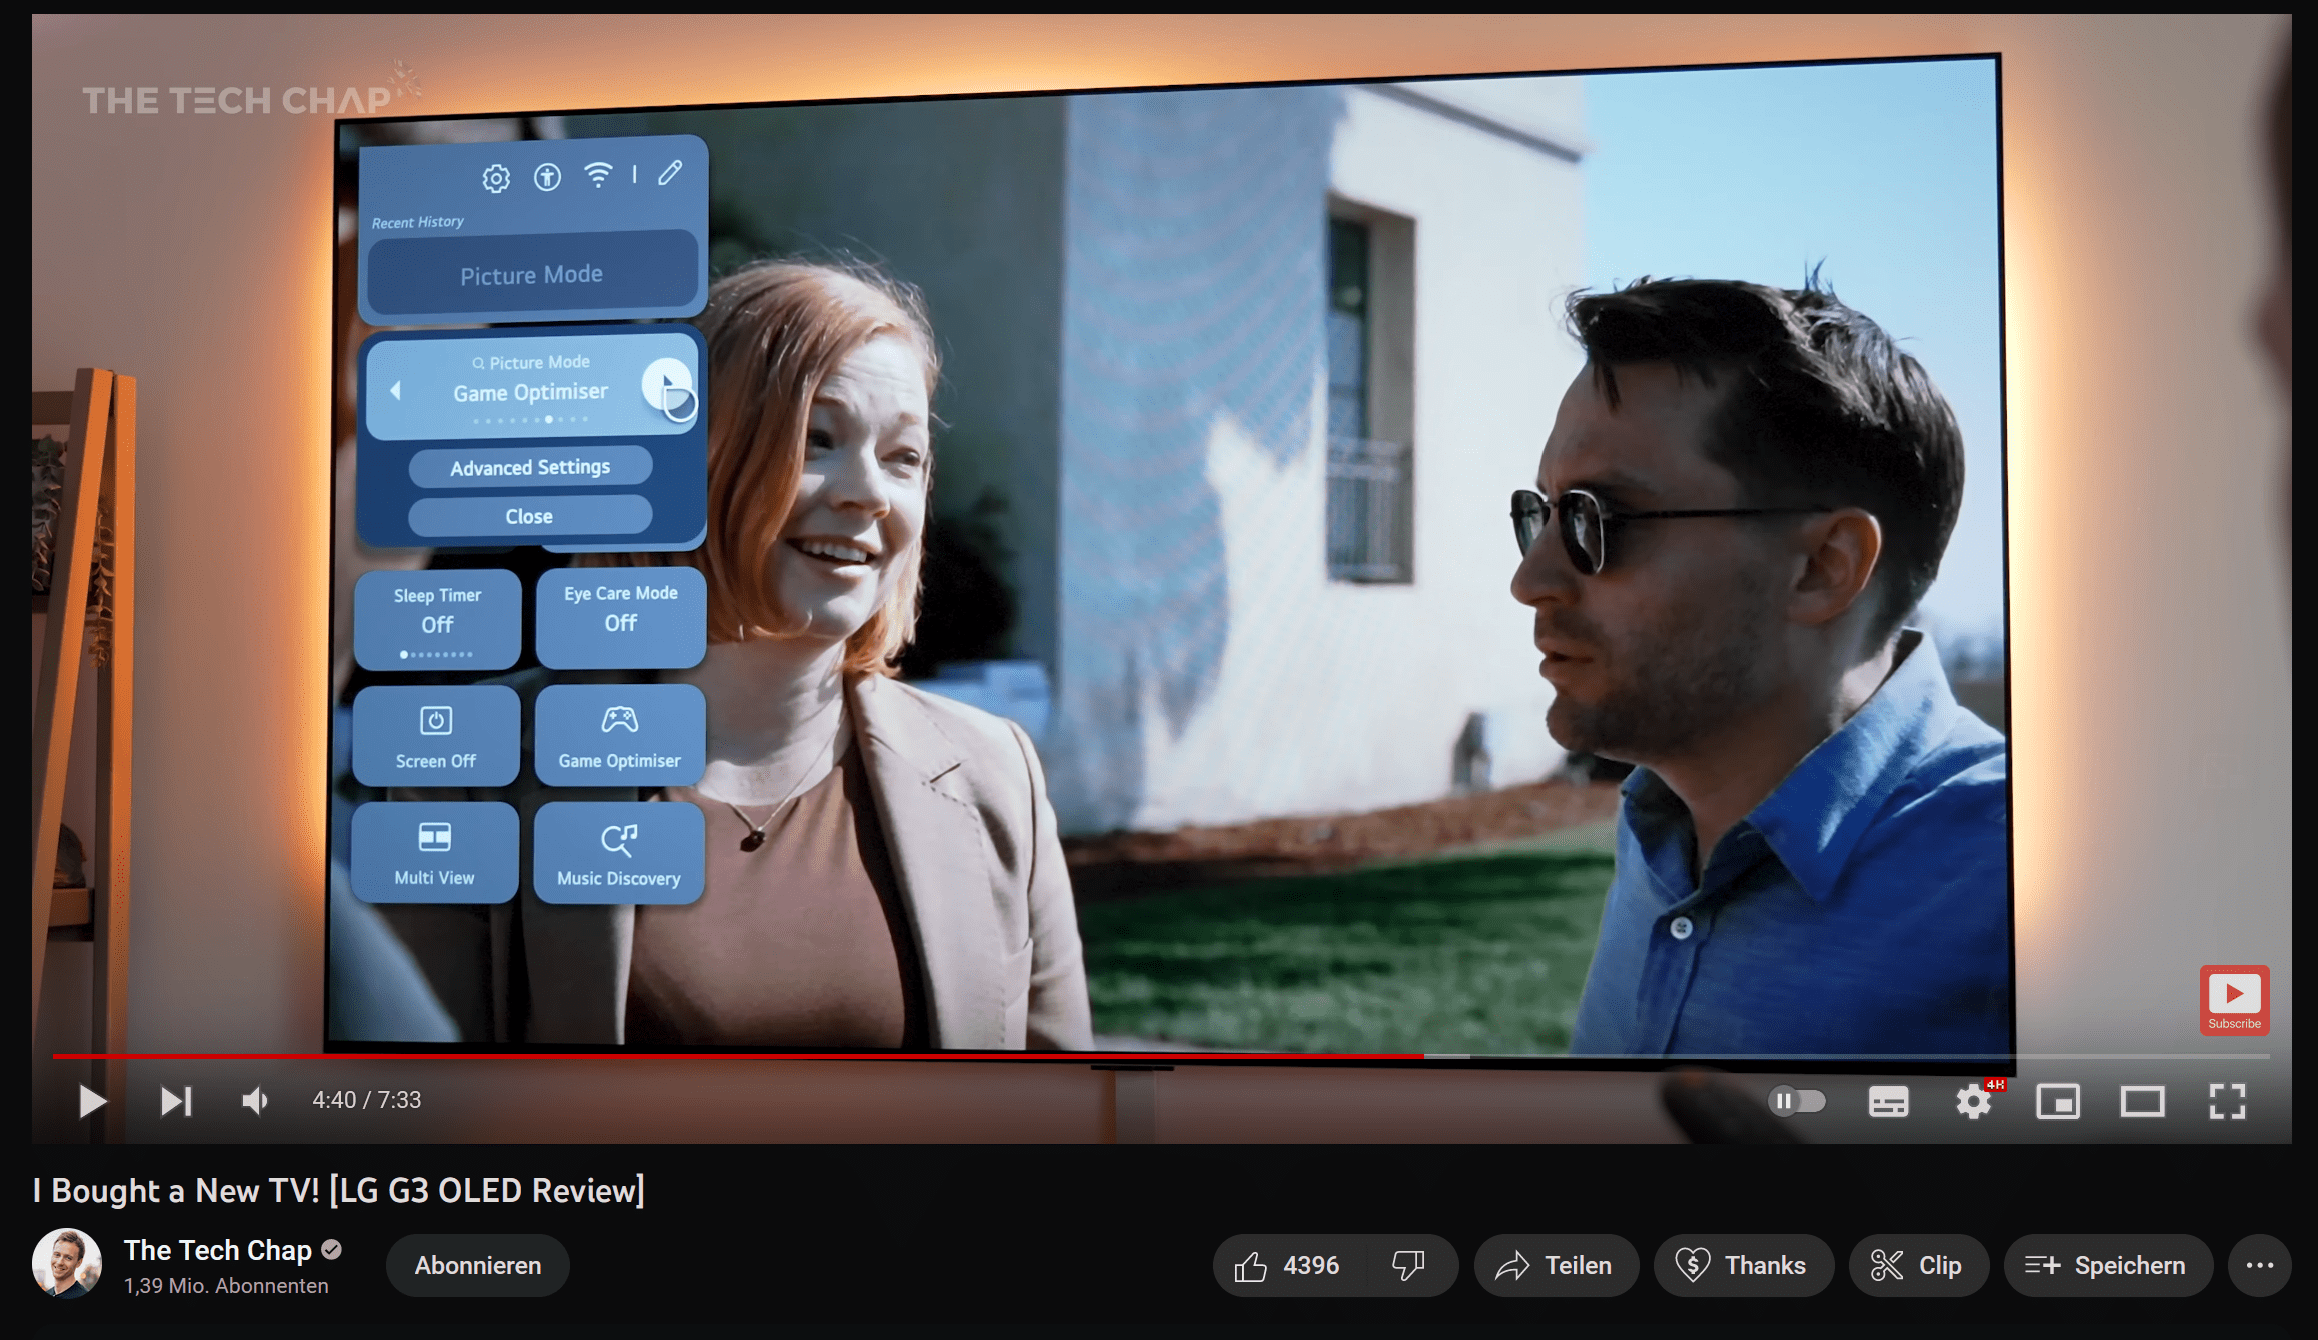
Task: Skip to next video
Action: coord(176,1101)
